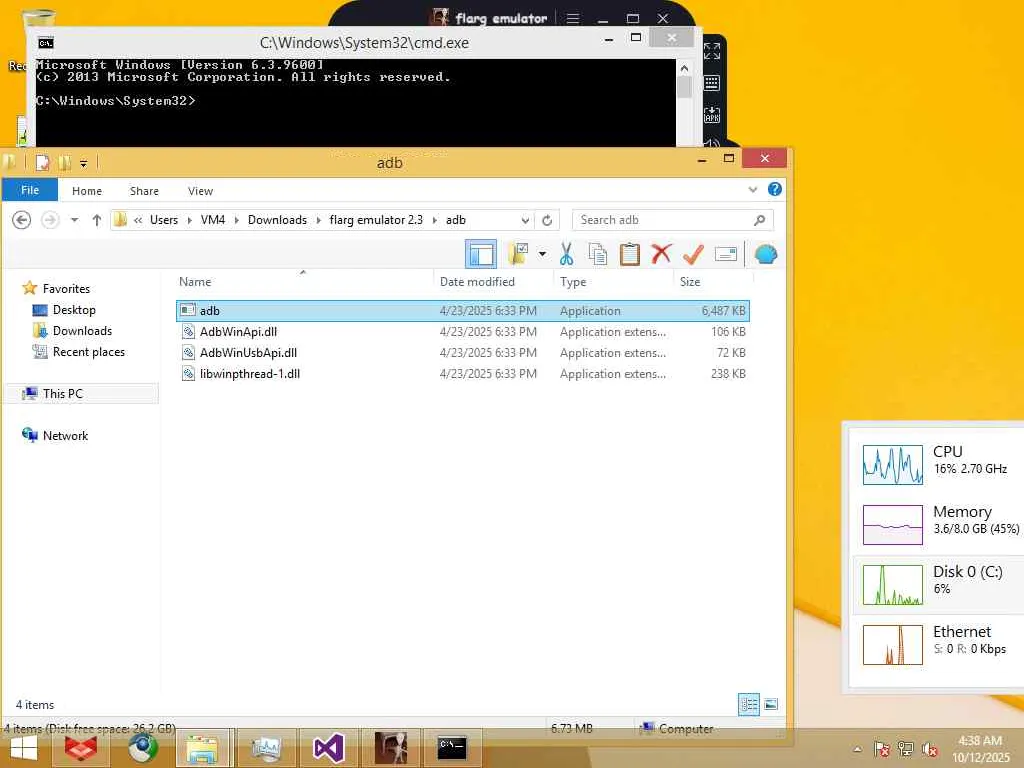Click the cmd window scrollbar up arrow
Viewport: 1024px width, 768px height.
(684, 68)
